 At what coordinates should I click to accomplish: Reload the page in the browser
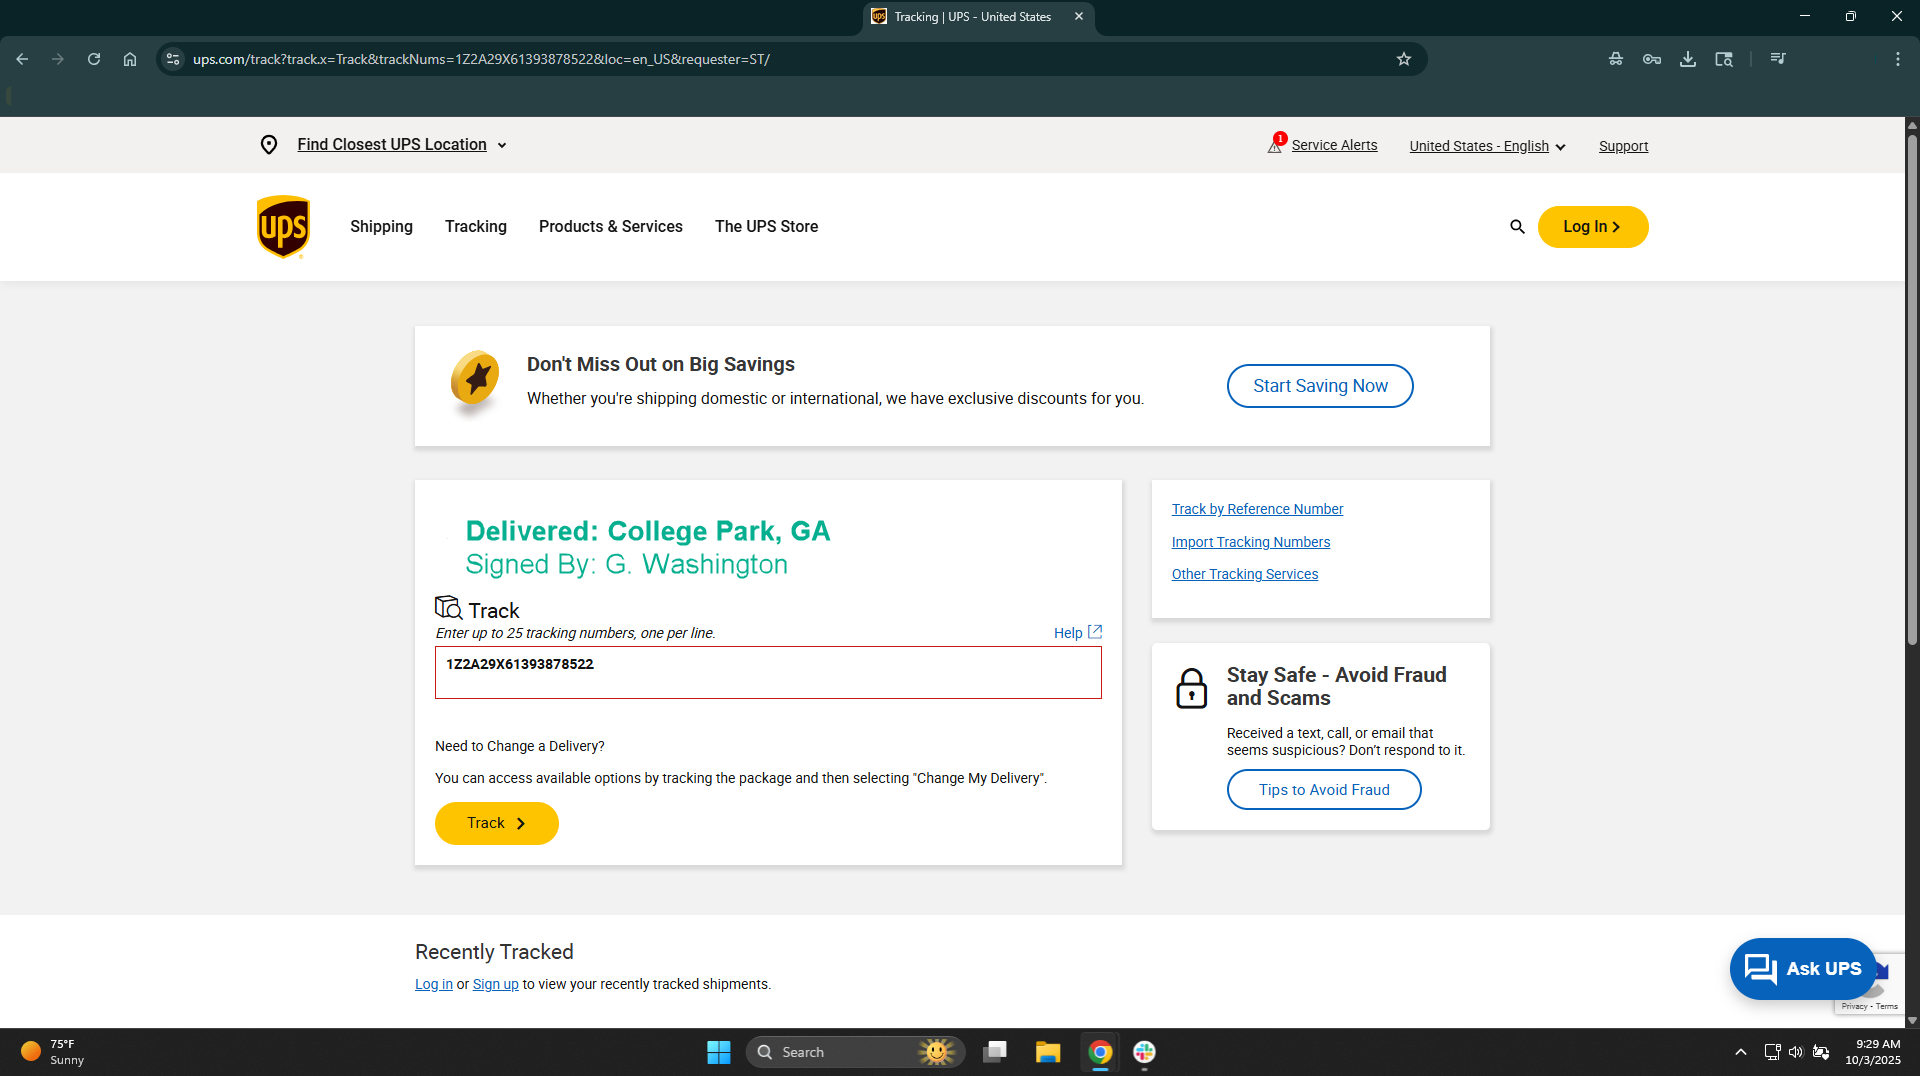coord(94,59)
